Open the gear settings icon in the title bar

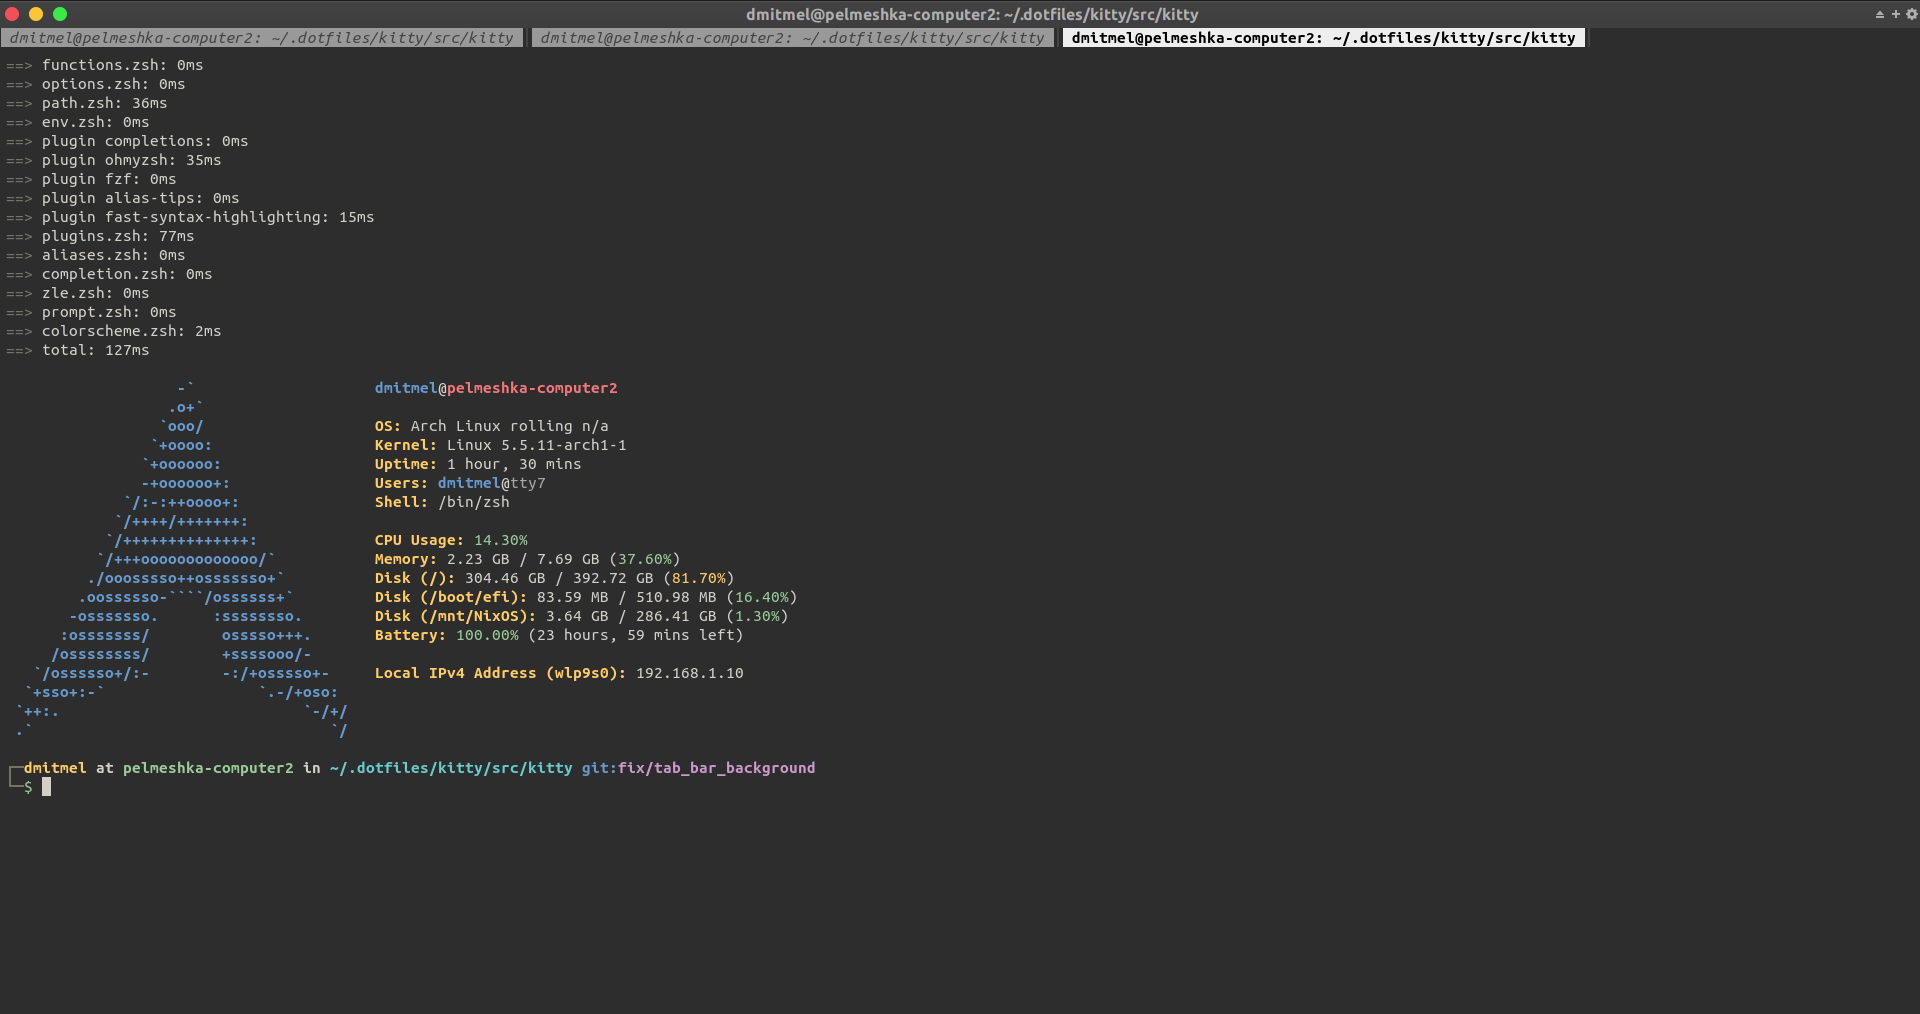pos(1911,14)
